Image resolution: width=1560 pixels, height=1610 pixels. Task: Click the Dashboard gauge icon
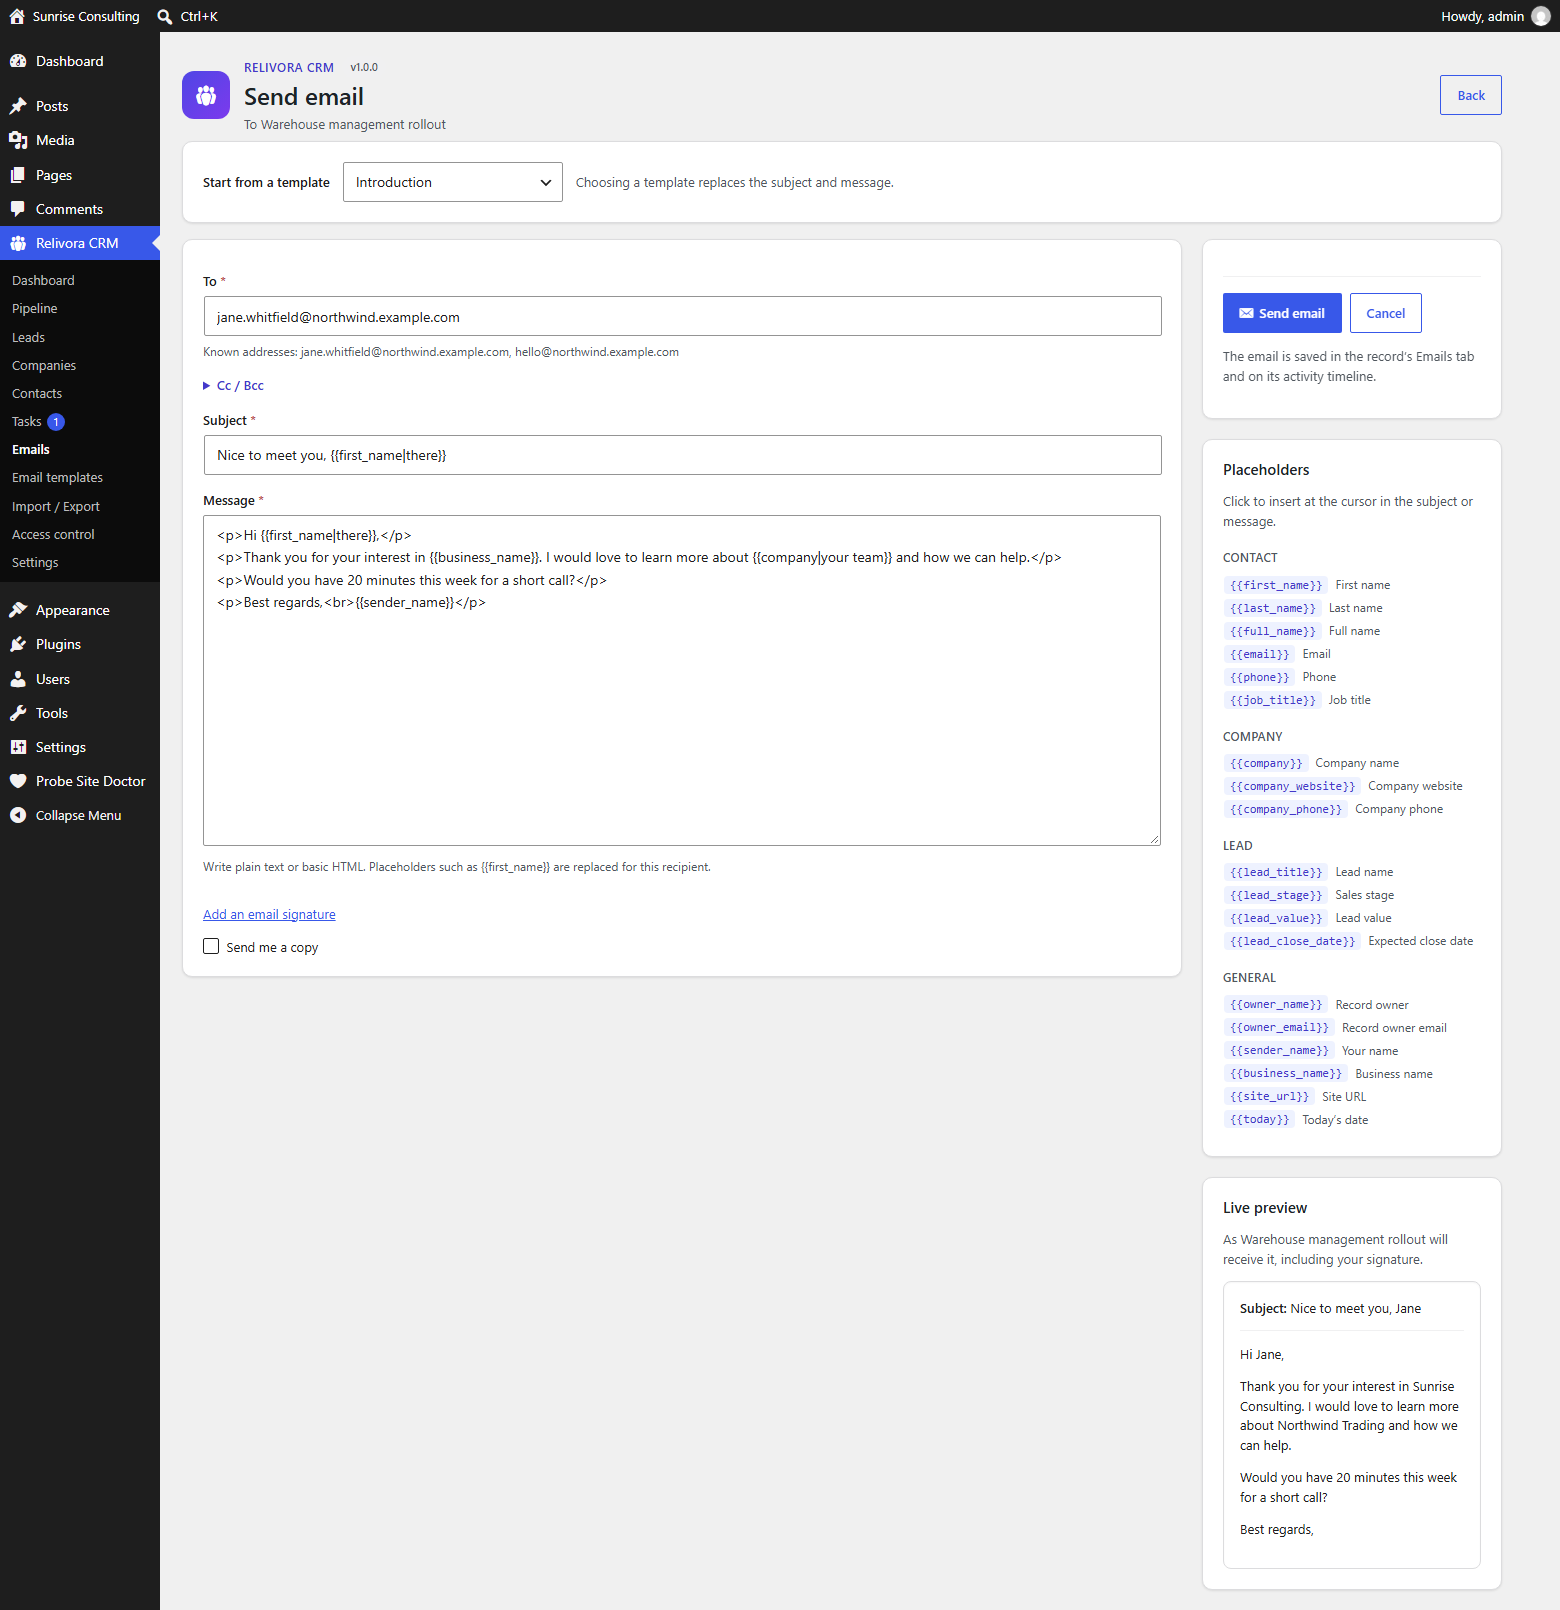18,61
